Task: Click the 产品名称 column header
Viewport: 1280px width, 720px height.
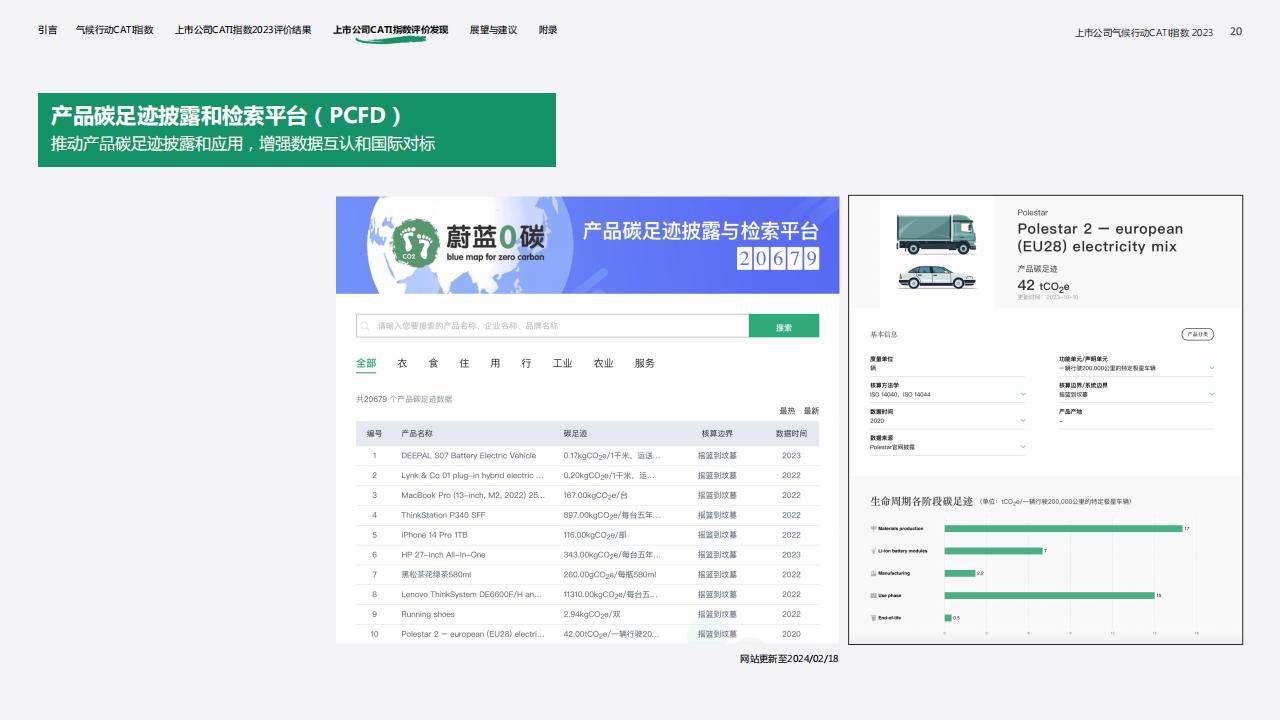Action: tap(417, 433)
